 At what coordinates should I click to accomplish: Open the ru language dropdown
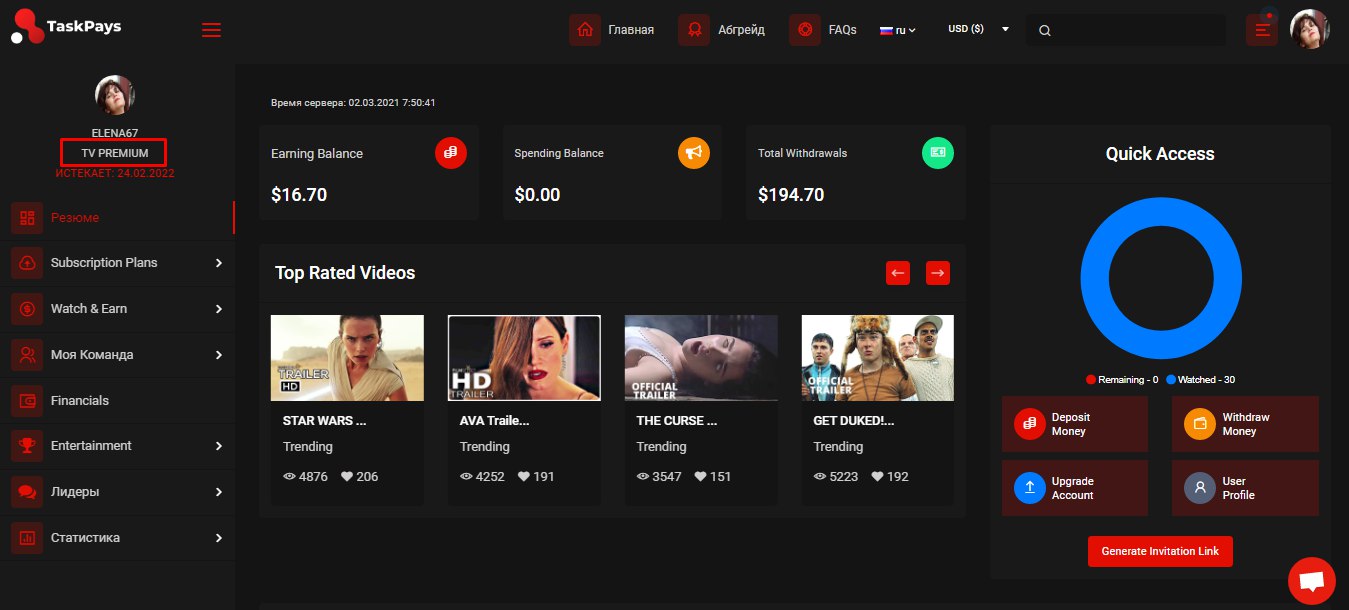898,30
